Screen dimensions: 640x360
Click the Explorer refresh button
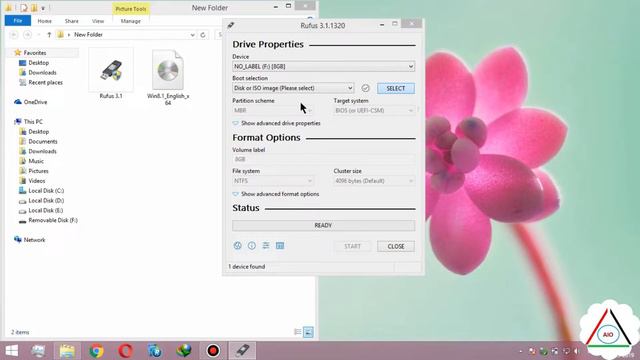tap(203, 35)
